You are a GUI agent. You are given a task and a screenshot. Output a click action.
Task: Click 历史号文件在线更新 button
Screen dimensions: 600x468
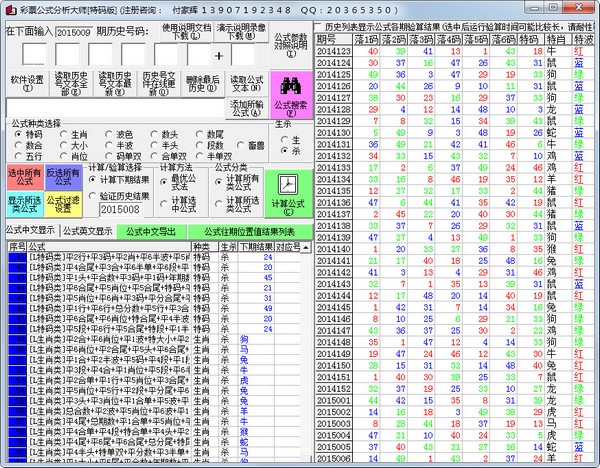pyautogui.click(x=159, y=83)
